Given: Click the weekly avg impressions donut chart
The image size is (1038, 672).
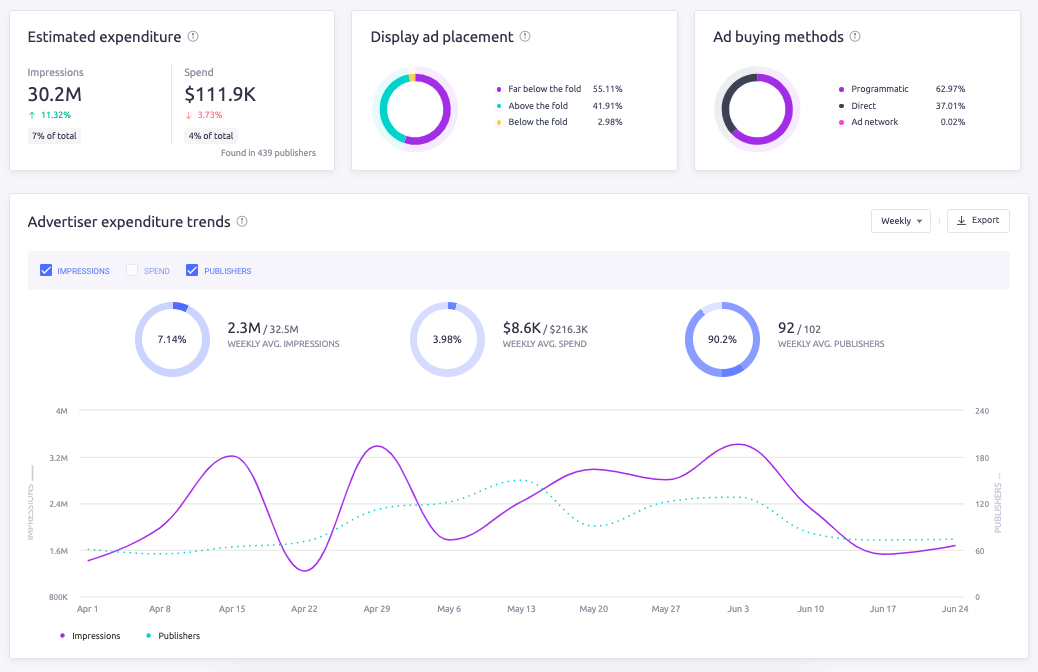Looking at the screenshot, I should pyautogui.click(x=172, y=339).
